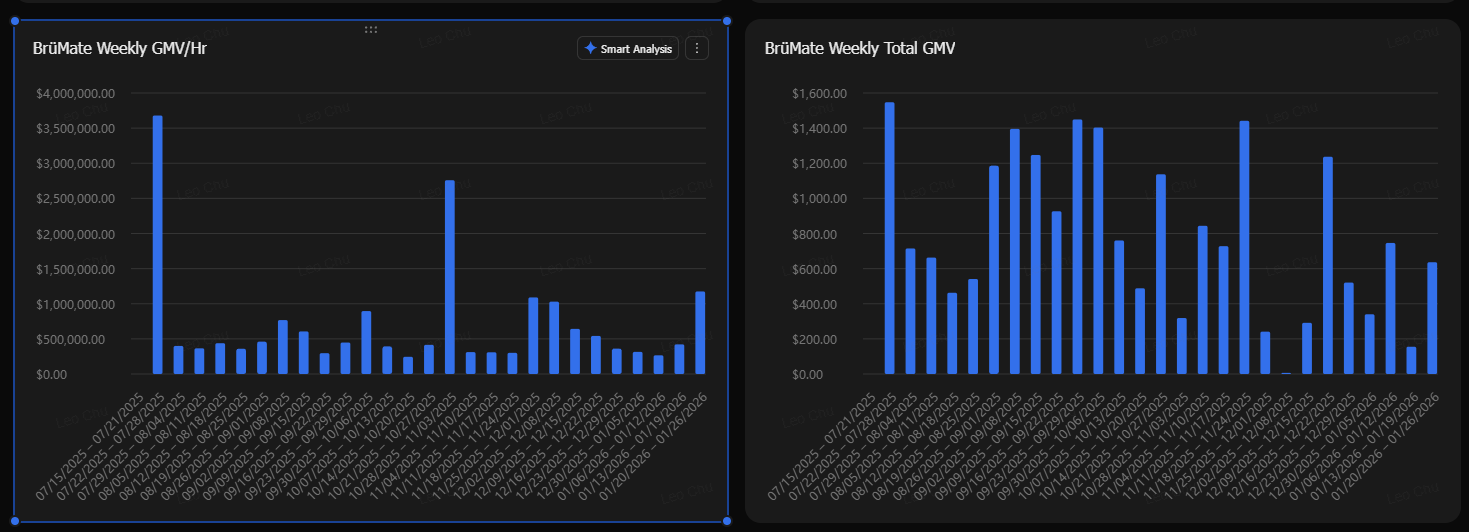Viewport: 1469px width, 532px height.
Task: Click the top-left corner selection handle
Action: pos(14,20)
